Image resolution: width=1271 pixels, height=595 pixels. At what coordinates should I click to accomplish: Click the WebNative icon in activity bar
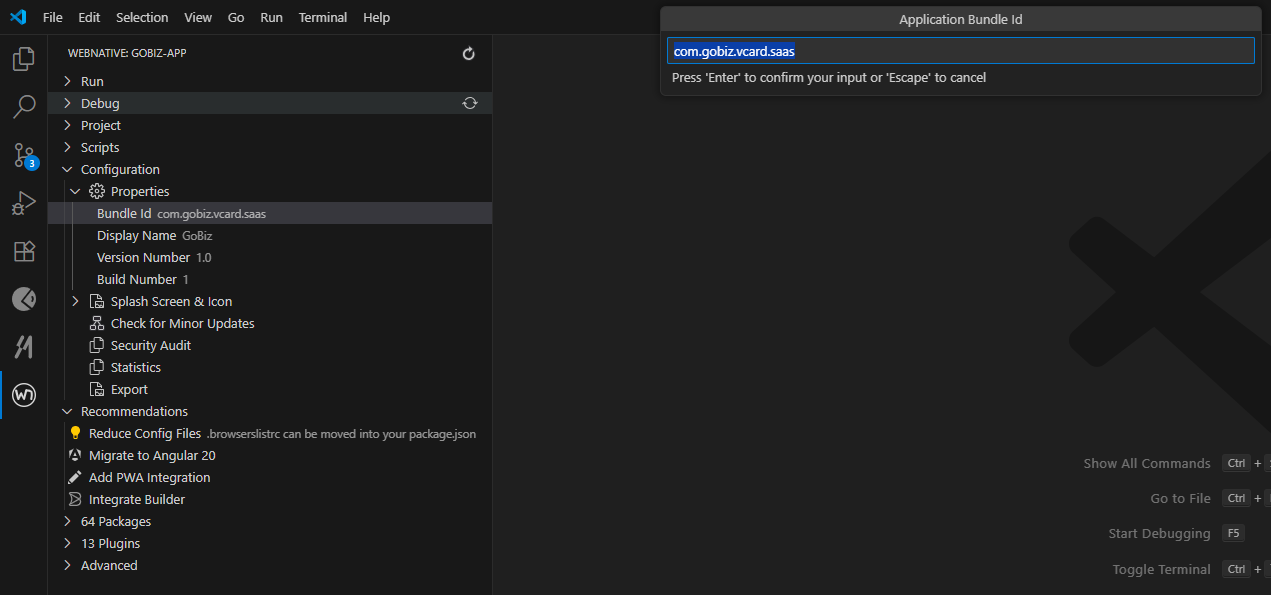coord(24,395)
